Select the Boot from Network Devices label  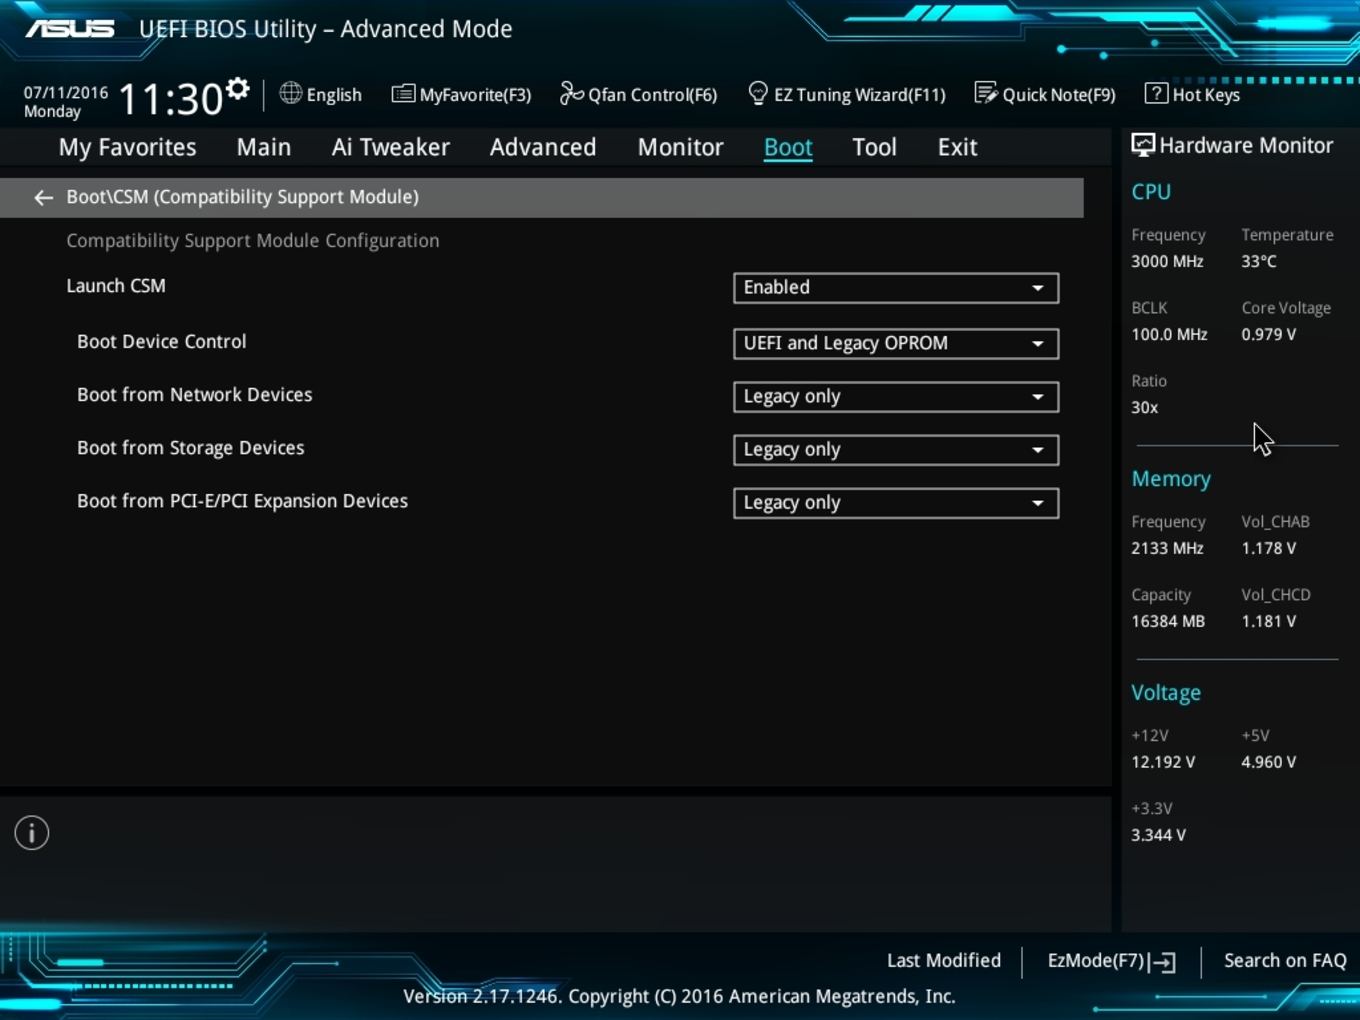195,395
